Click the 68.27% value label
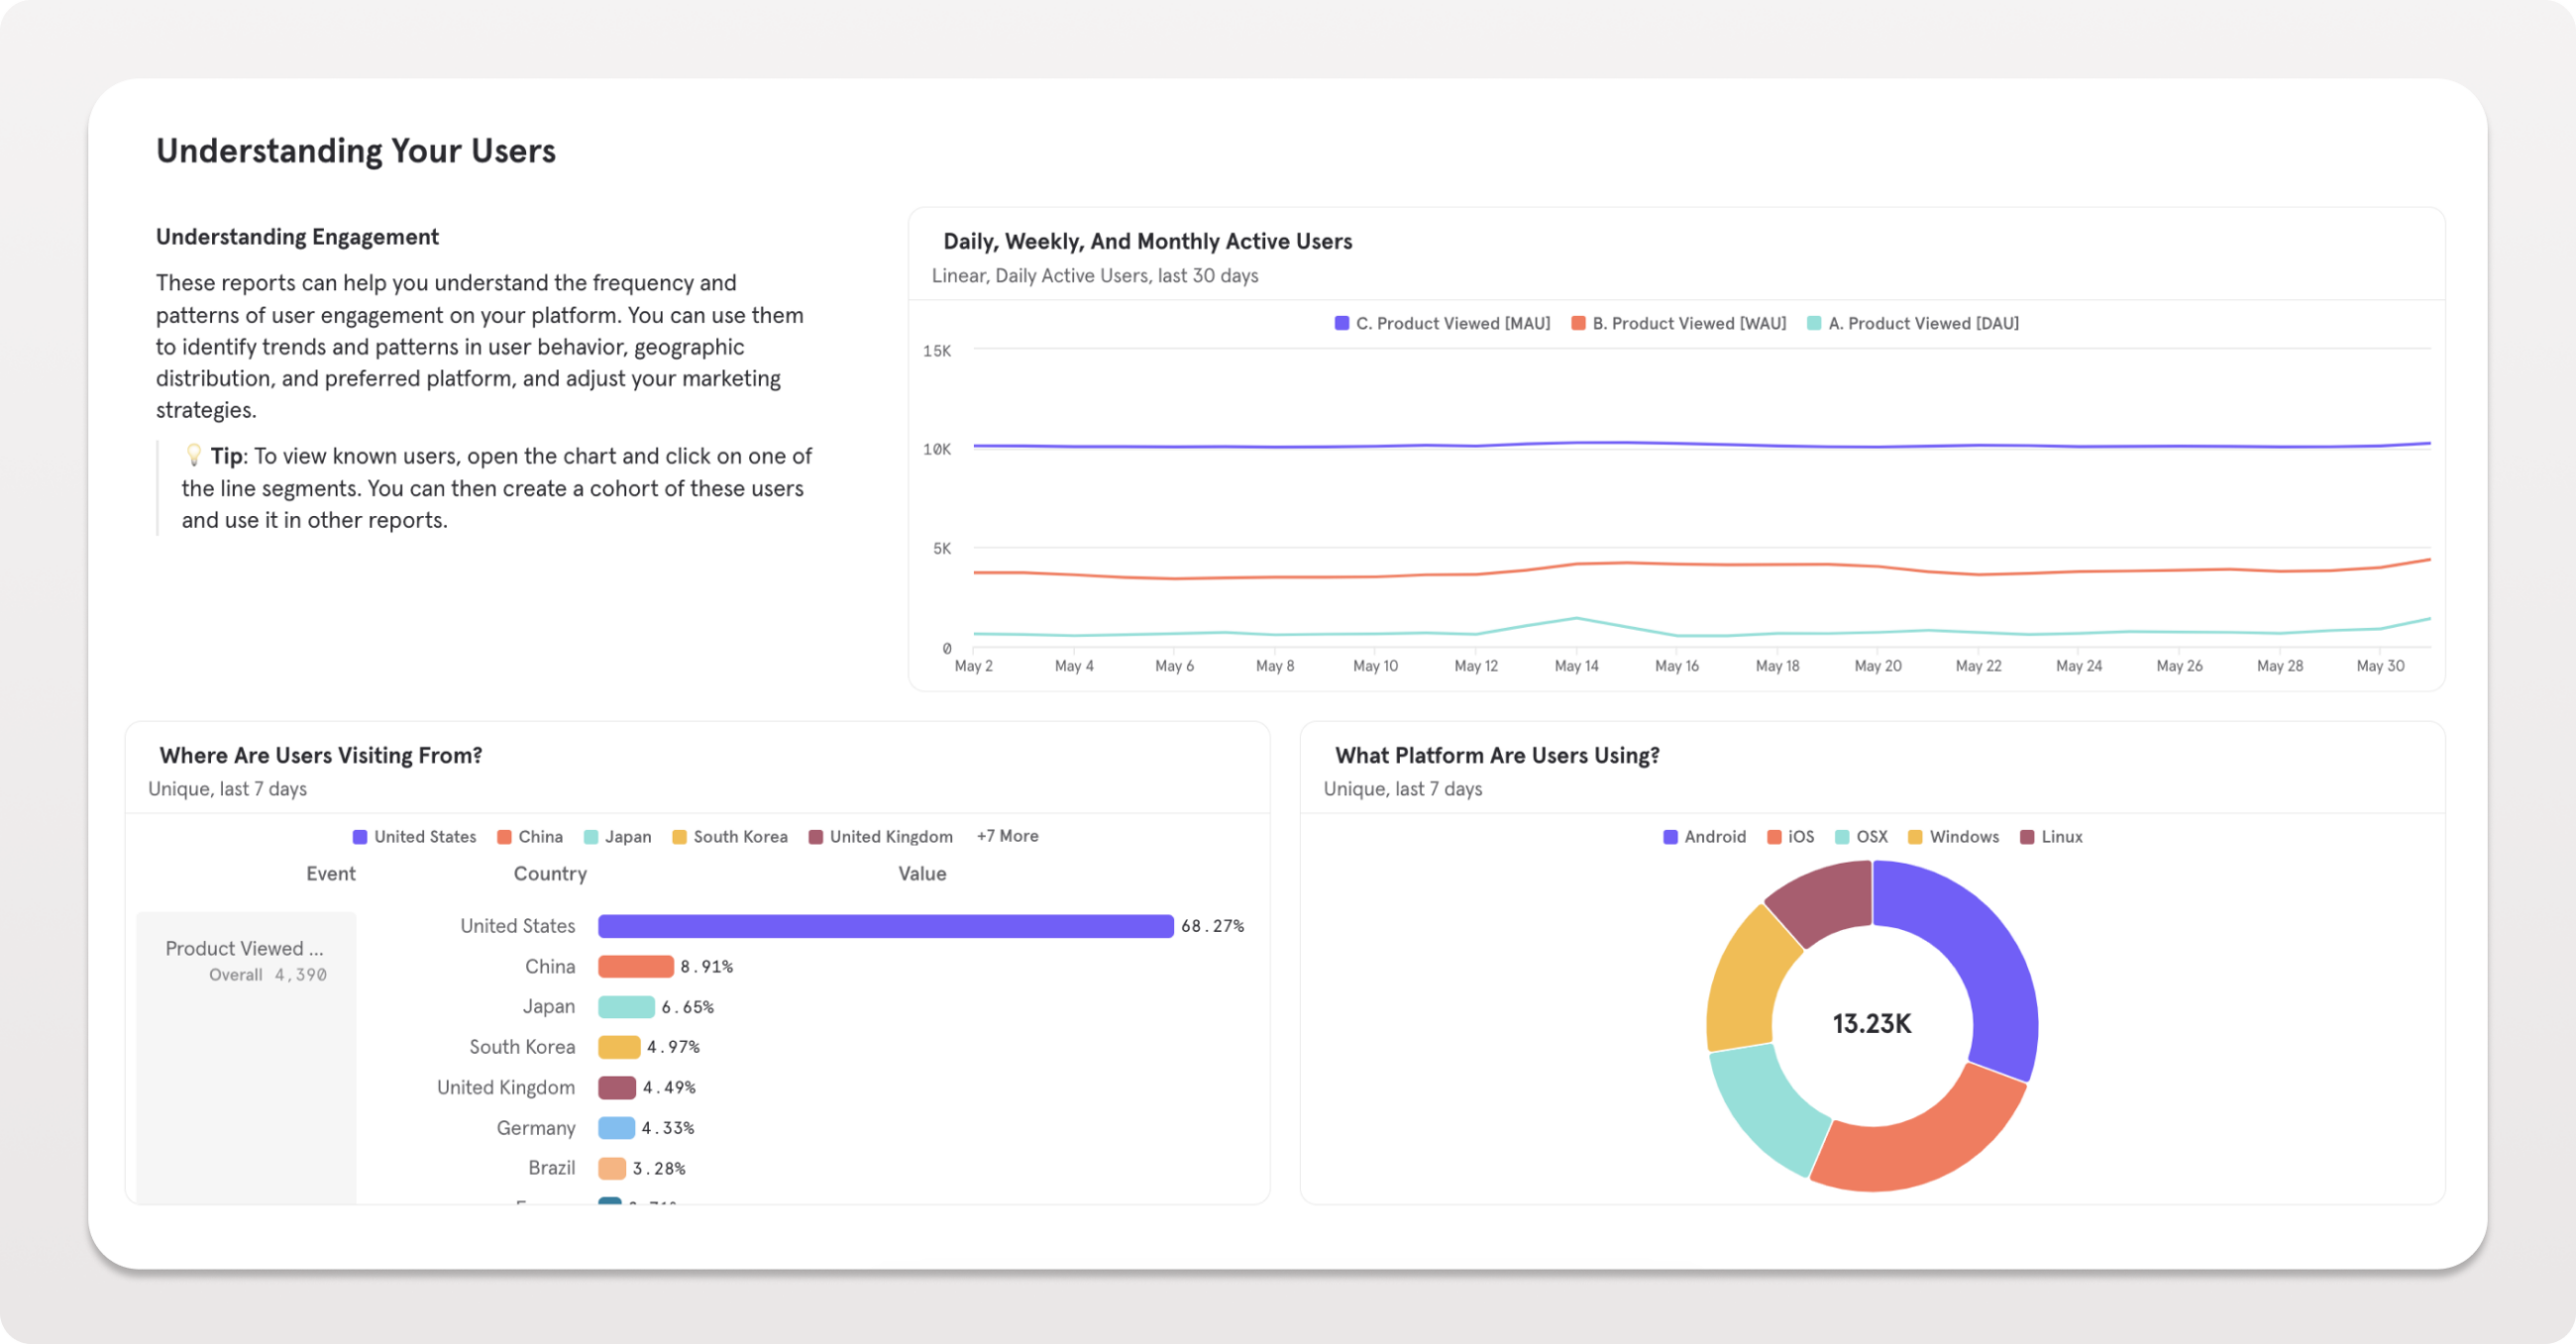Image resolution: width=2576 pixels, height=1344 pixels. coord(1212,926)
